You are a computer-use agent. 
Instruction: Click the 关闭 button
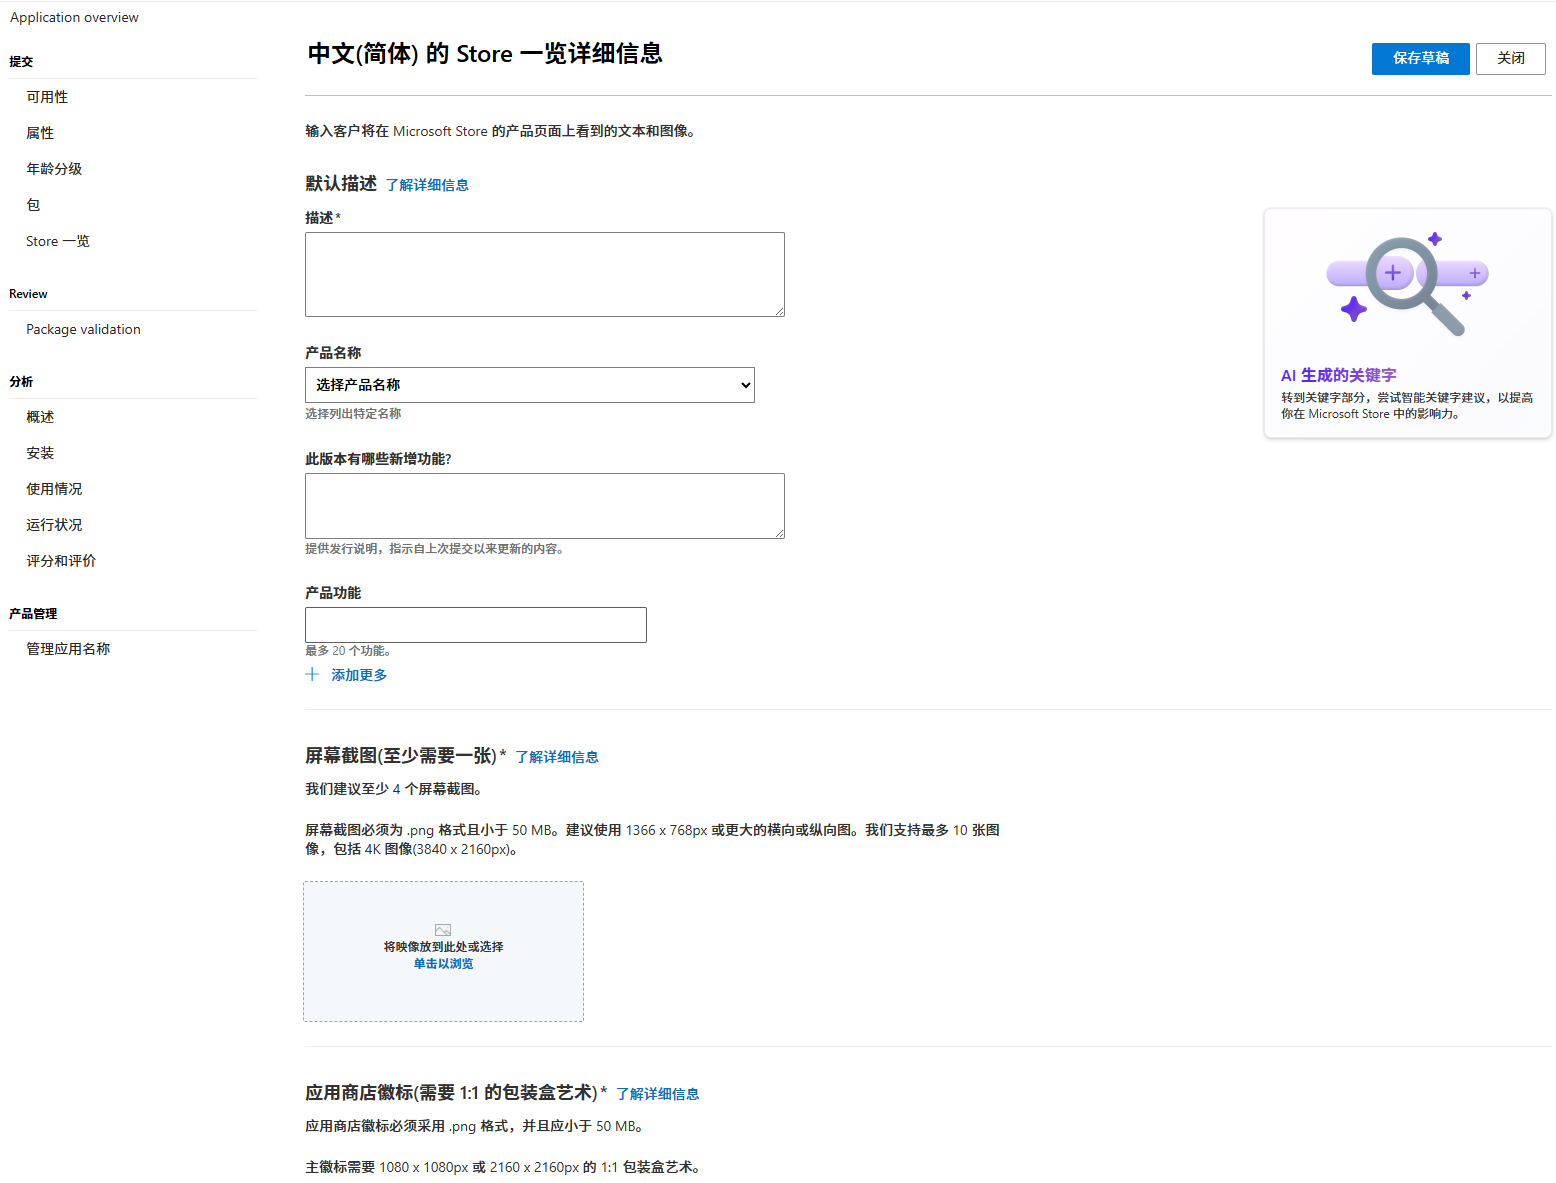point(1510,58)
